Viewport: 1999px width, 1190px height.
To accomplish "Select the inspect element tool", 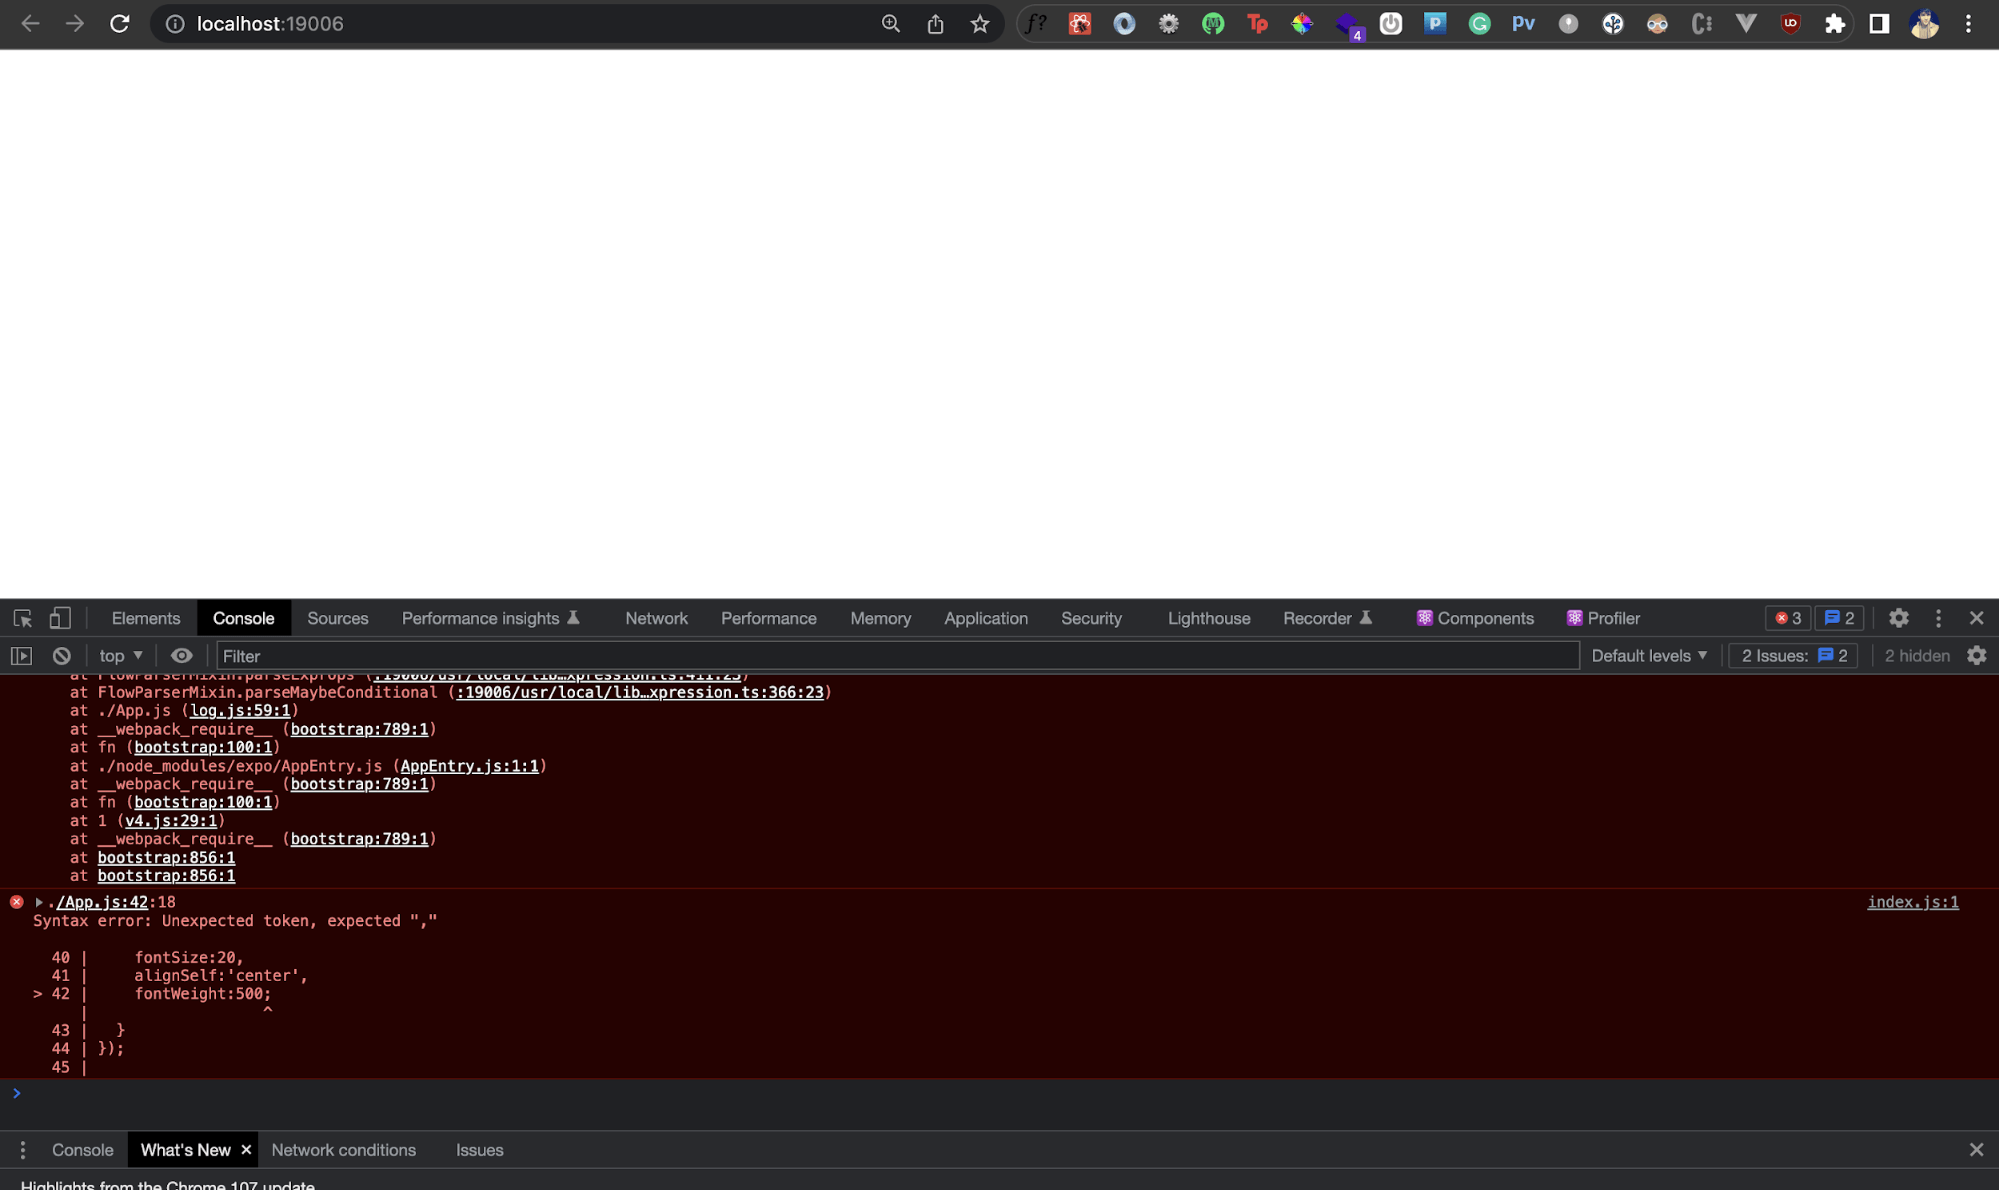I will (x=22, y=618).
